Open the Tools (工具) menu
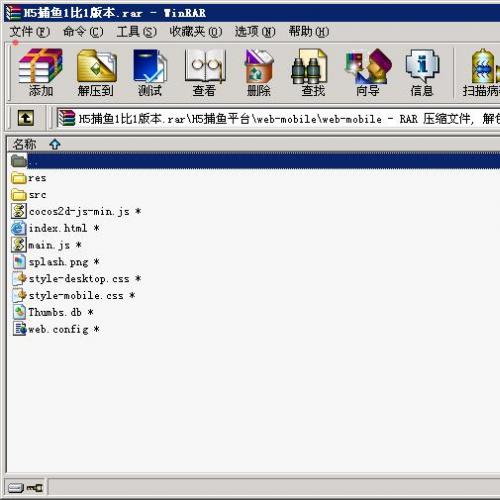The height and width of the screenshot is (500, 500). (137, 32)
